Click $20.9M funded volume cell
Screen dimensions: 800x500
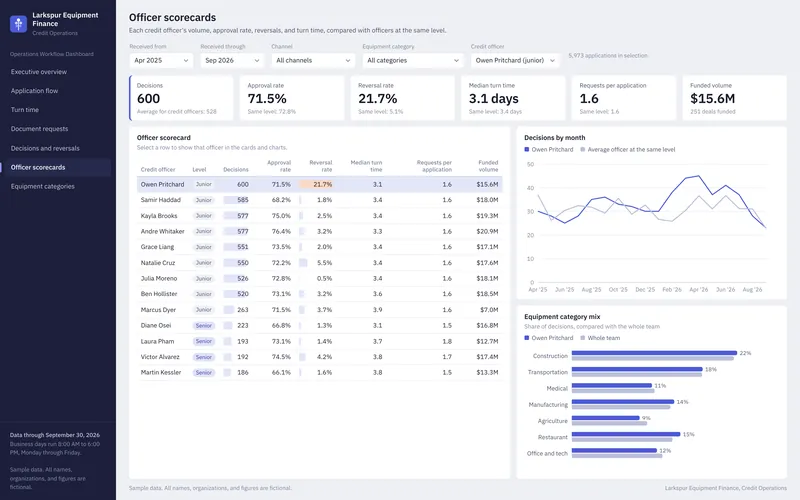(x=487, y=231)
